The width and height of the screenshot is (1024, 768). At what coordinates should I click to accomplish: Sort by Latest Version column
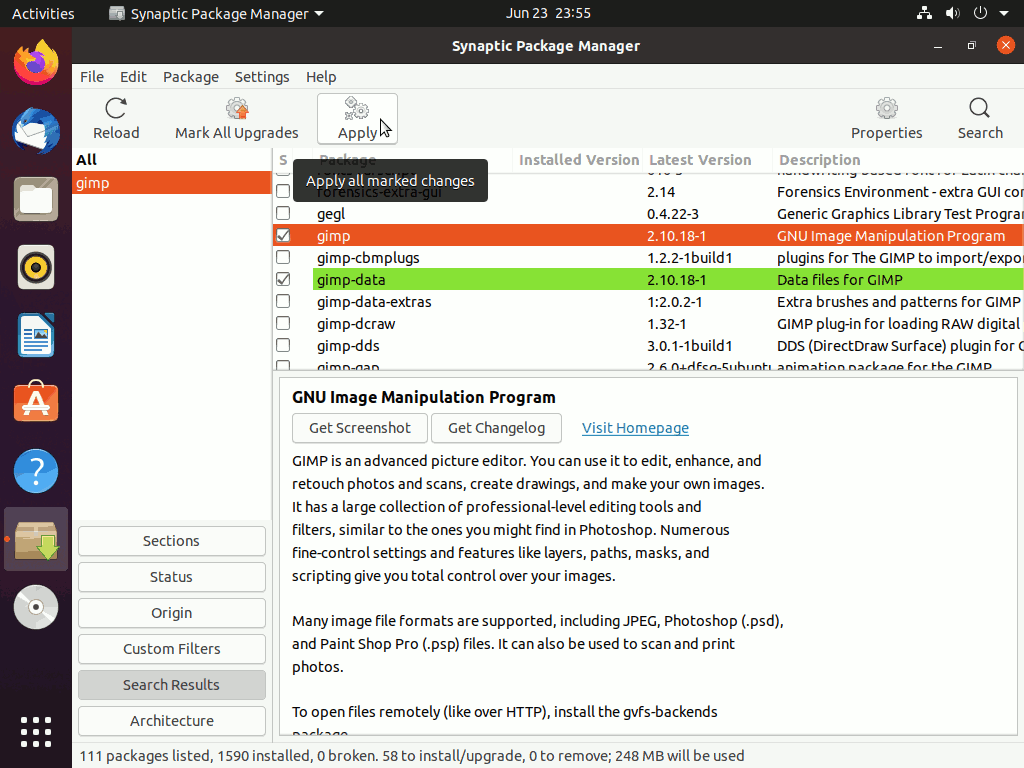click(707, 160)
